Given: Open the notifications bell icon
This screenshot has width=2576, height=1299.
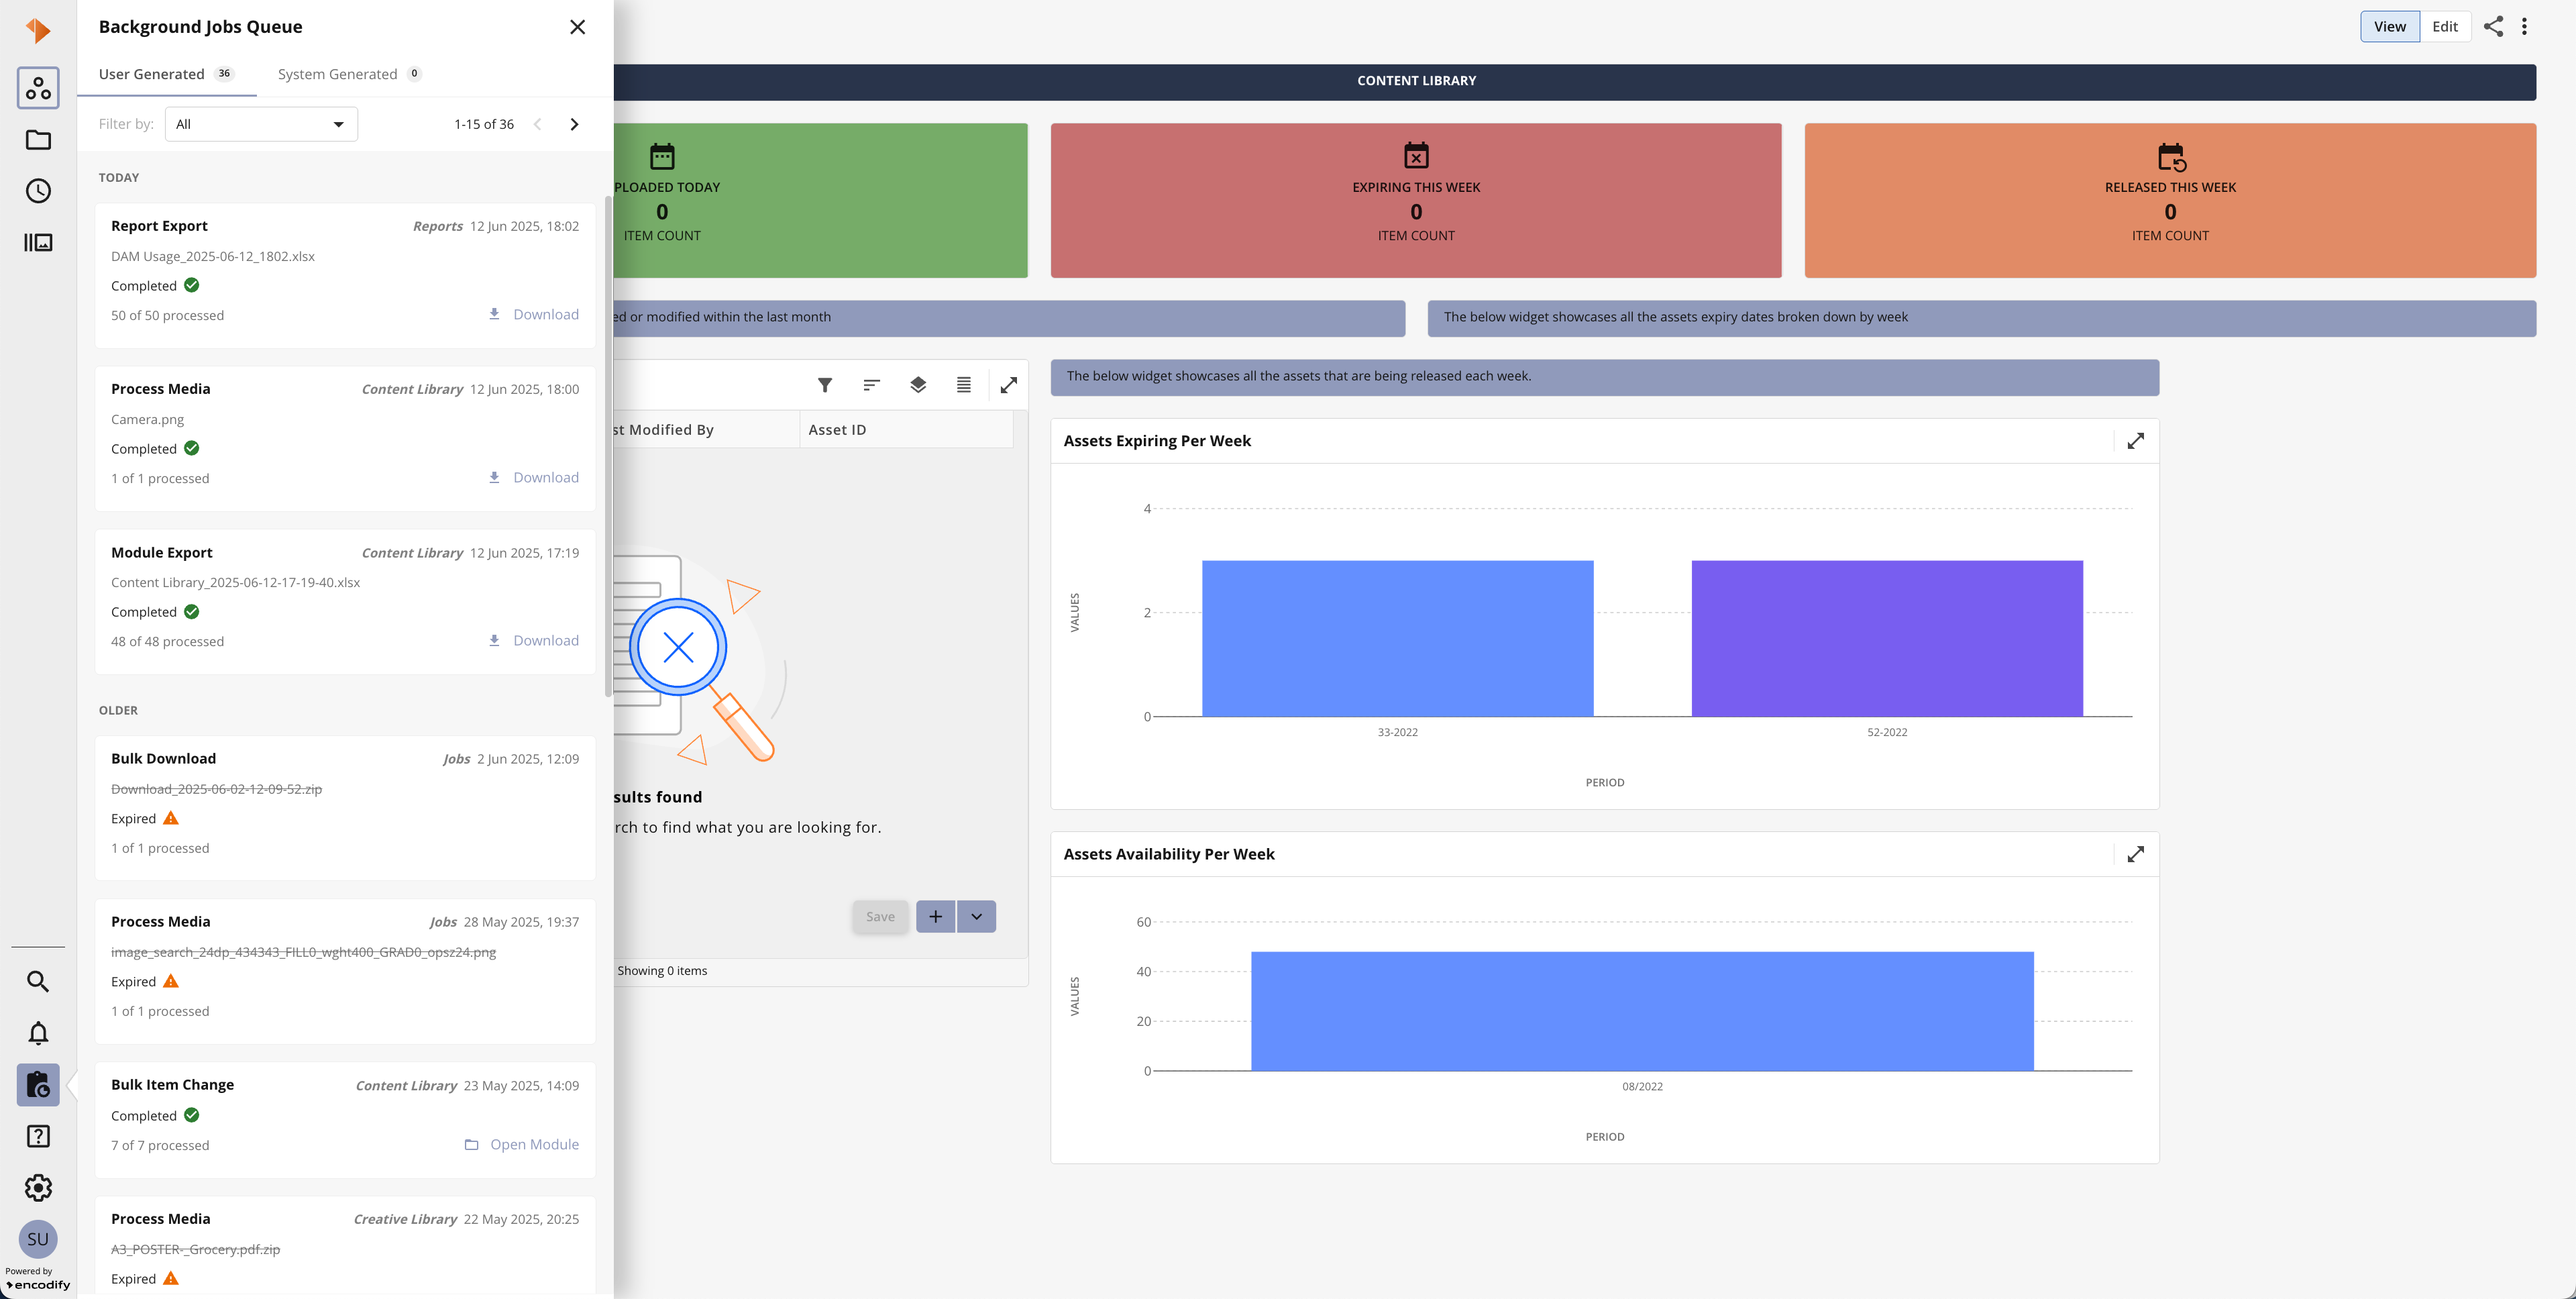Looking at the screenshot, I should (x=38, y=1033).
